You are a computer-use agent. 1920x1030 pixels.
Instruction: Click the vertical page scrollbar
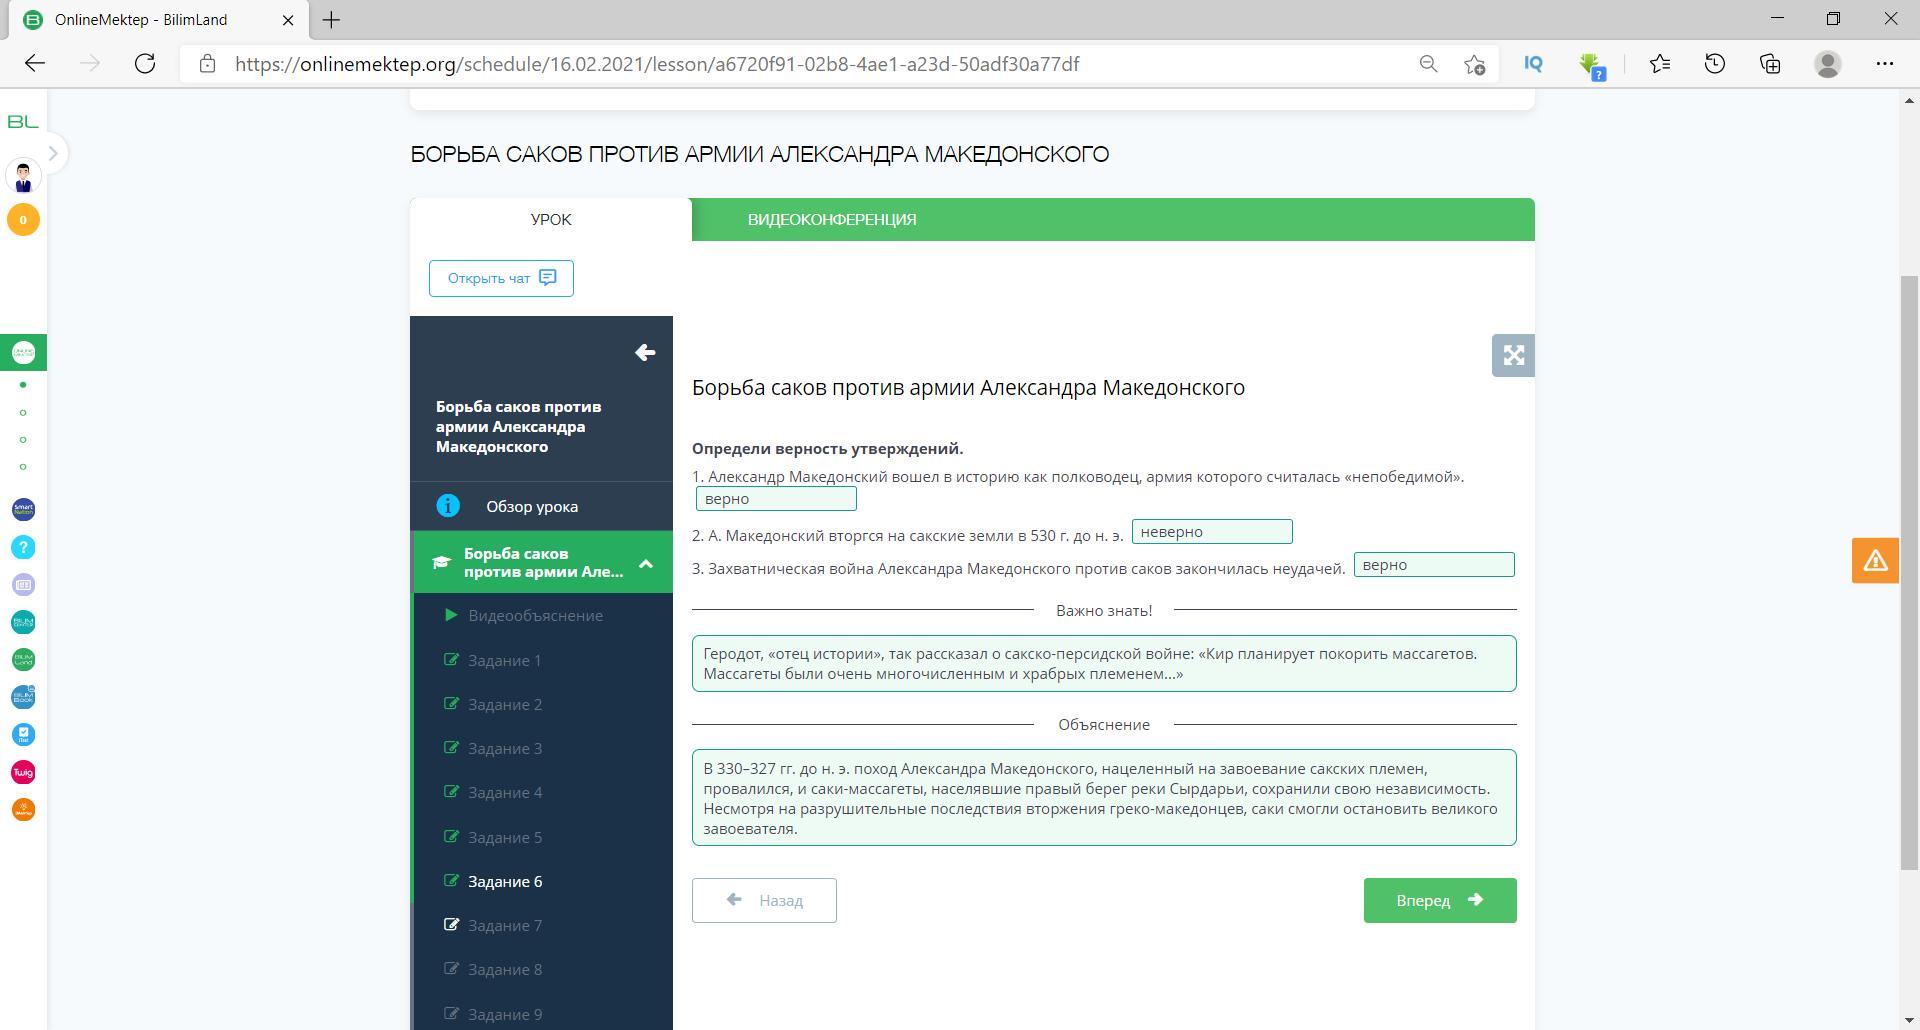[x=1909, y=572]
